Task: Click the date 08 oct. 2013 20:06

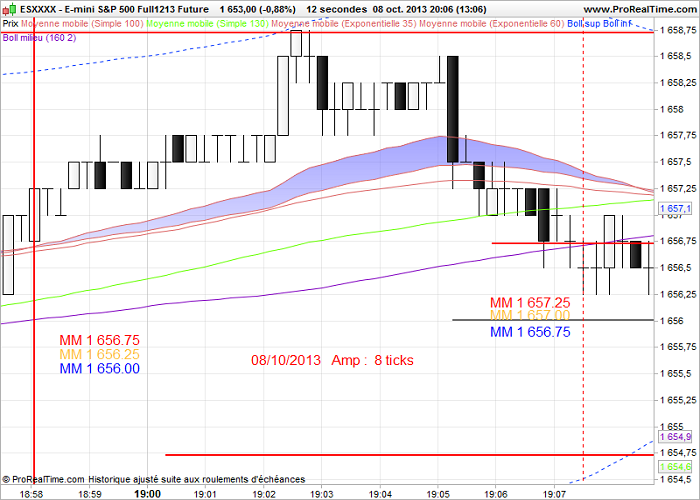Action: [417, 9]
